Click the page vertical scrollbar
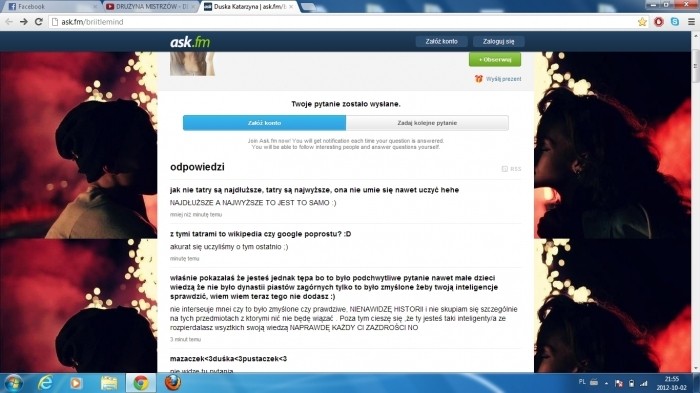 [695, 202]
